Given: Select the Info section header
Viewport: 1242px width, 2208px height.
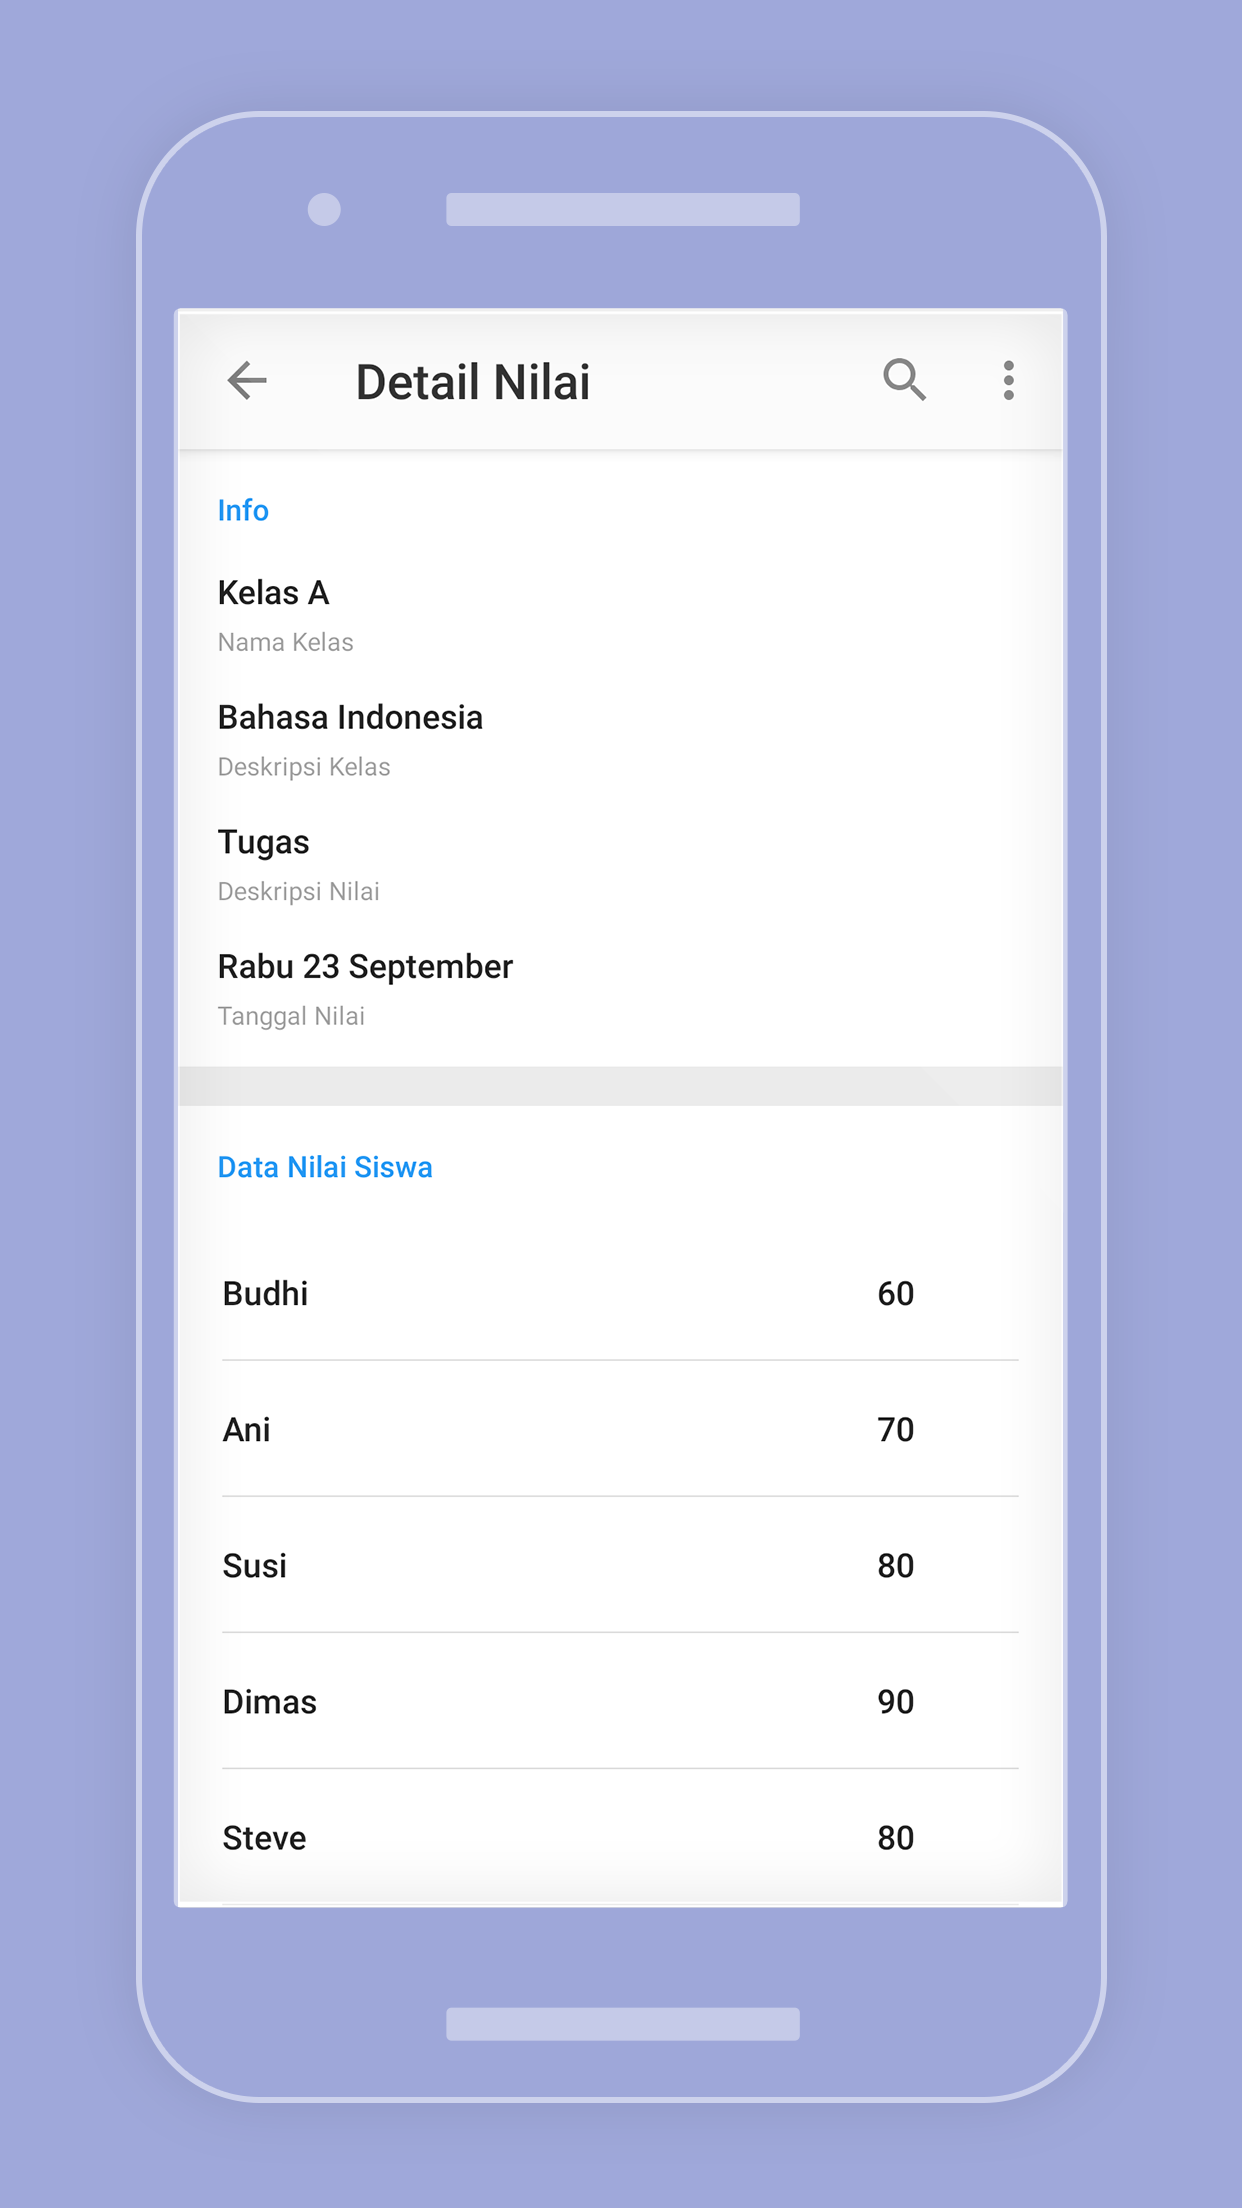Looking at the screenshot, I should (243, 511).
